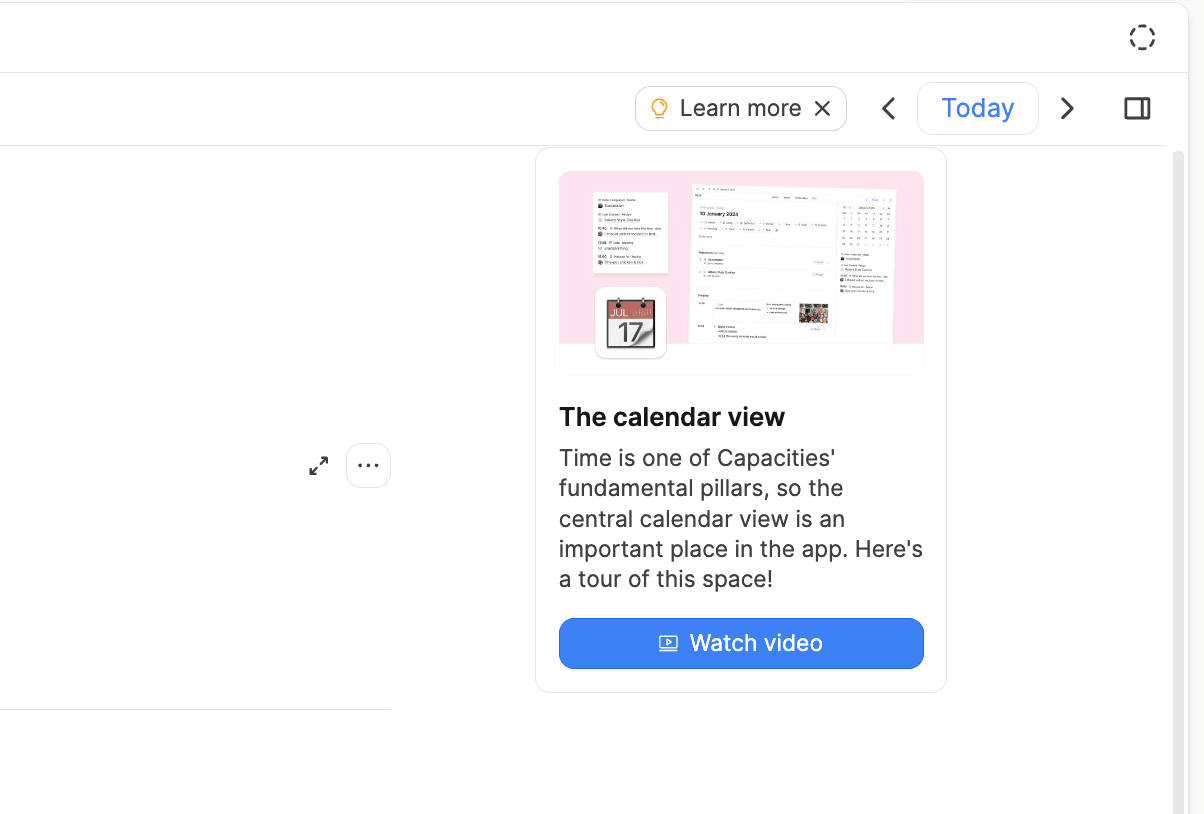Screen dimensions: 1204x814
Task: Expand the entry with diagonal arrows icon
Action: pyautogui.click(x=319, y=466)
